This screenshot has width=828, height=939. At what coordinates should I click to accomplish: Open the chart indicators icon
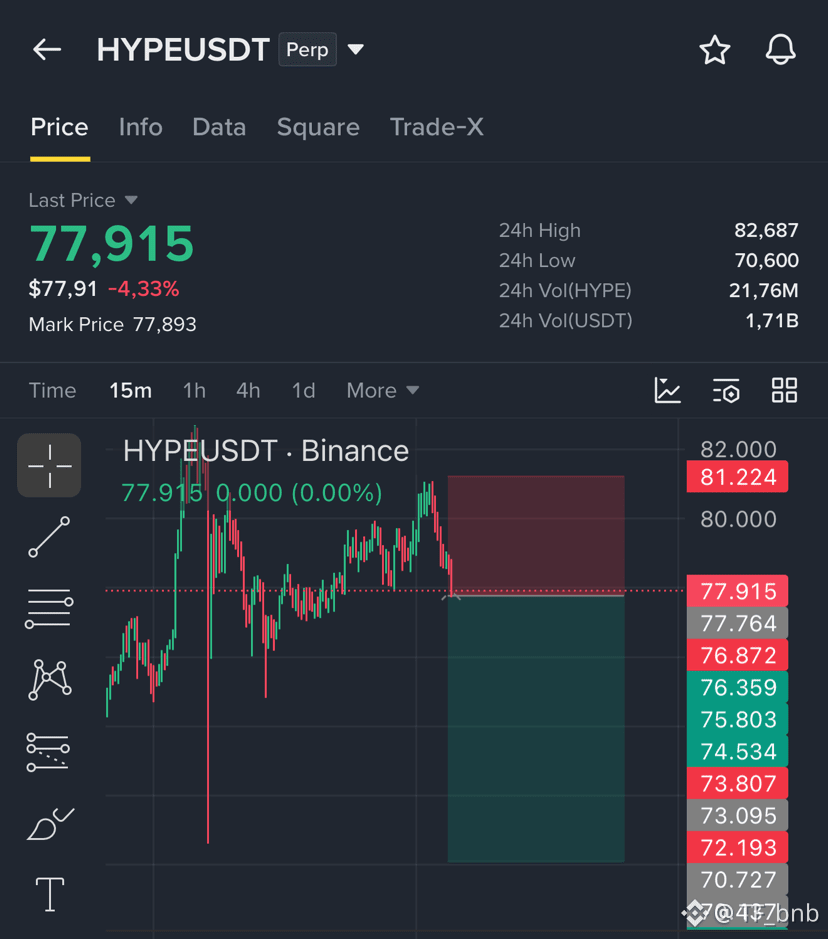[x=668, y=390]
